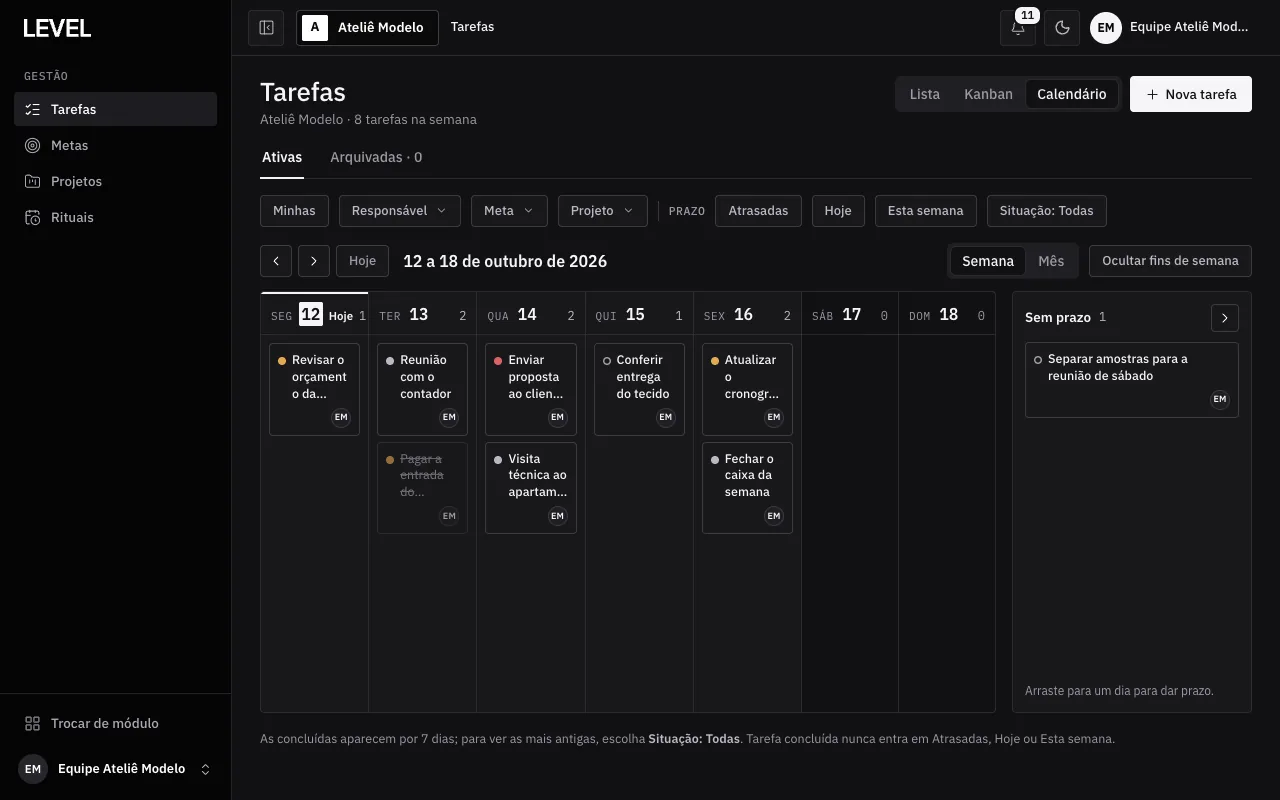Go to next week arrow
Image resolution: width=1280 pixels, height=800 pixels.
point(314,261)
